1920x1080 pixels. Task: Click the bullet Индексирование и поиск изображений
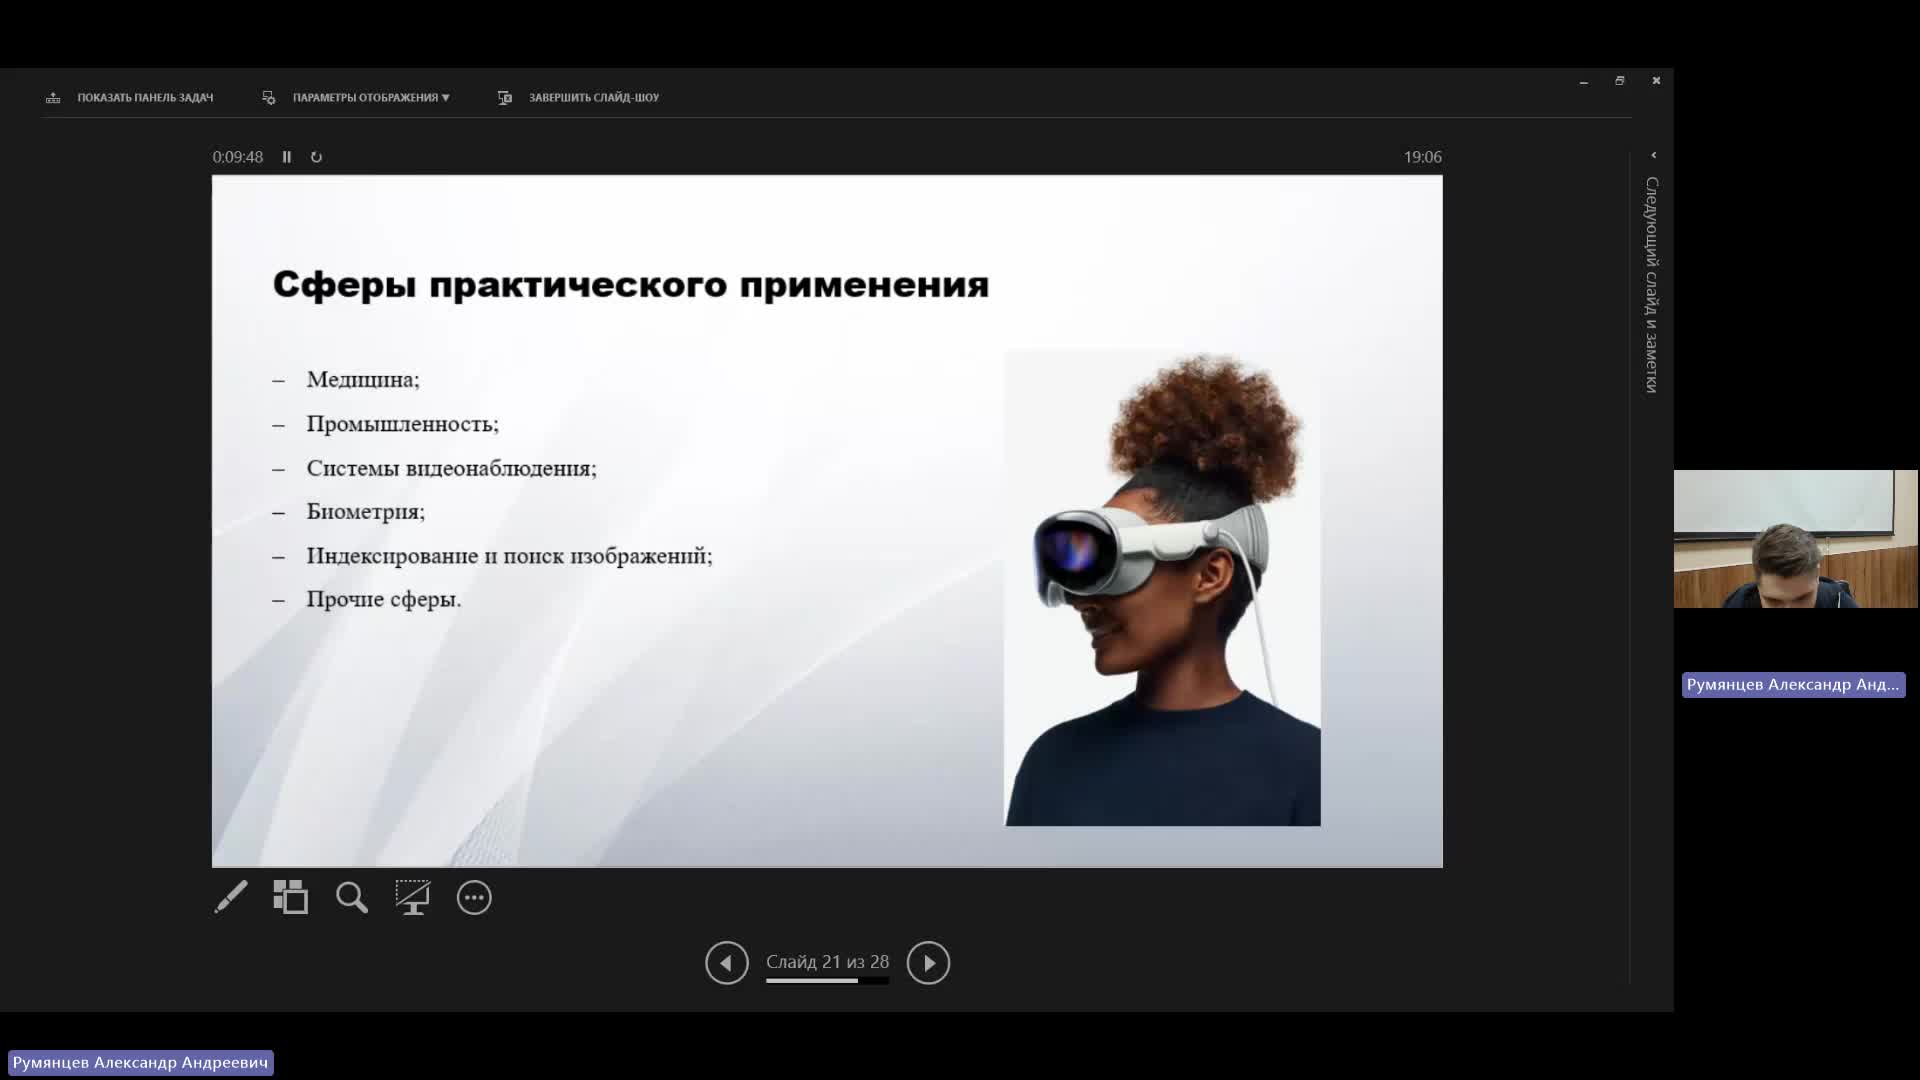click(x=509, y=556)
